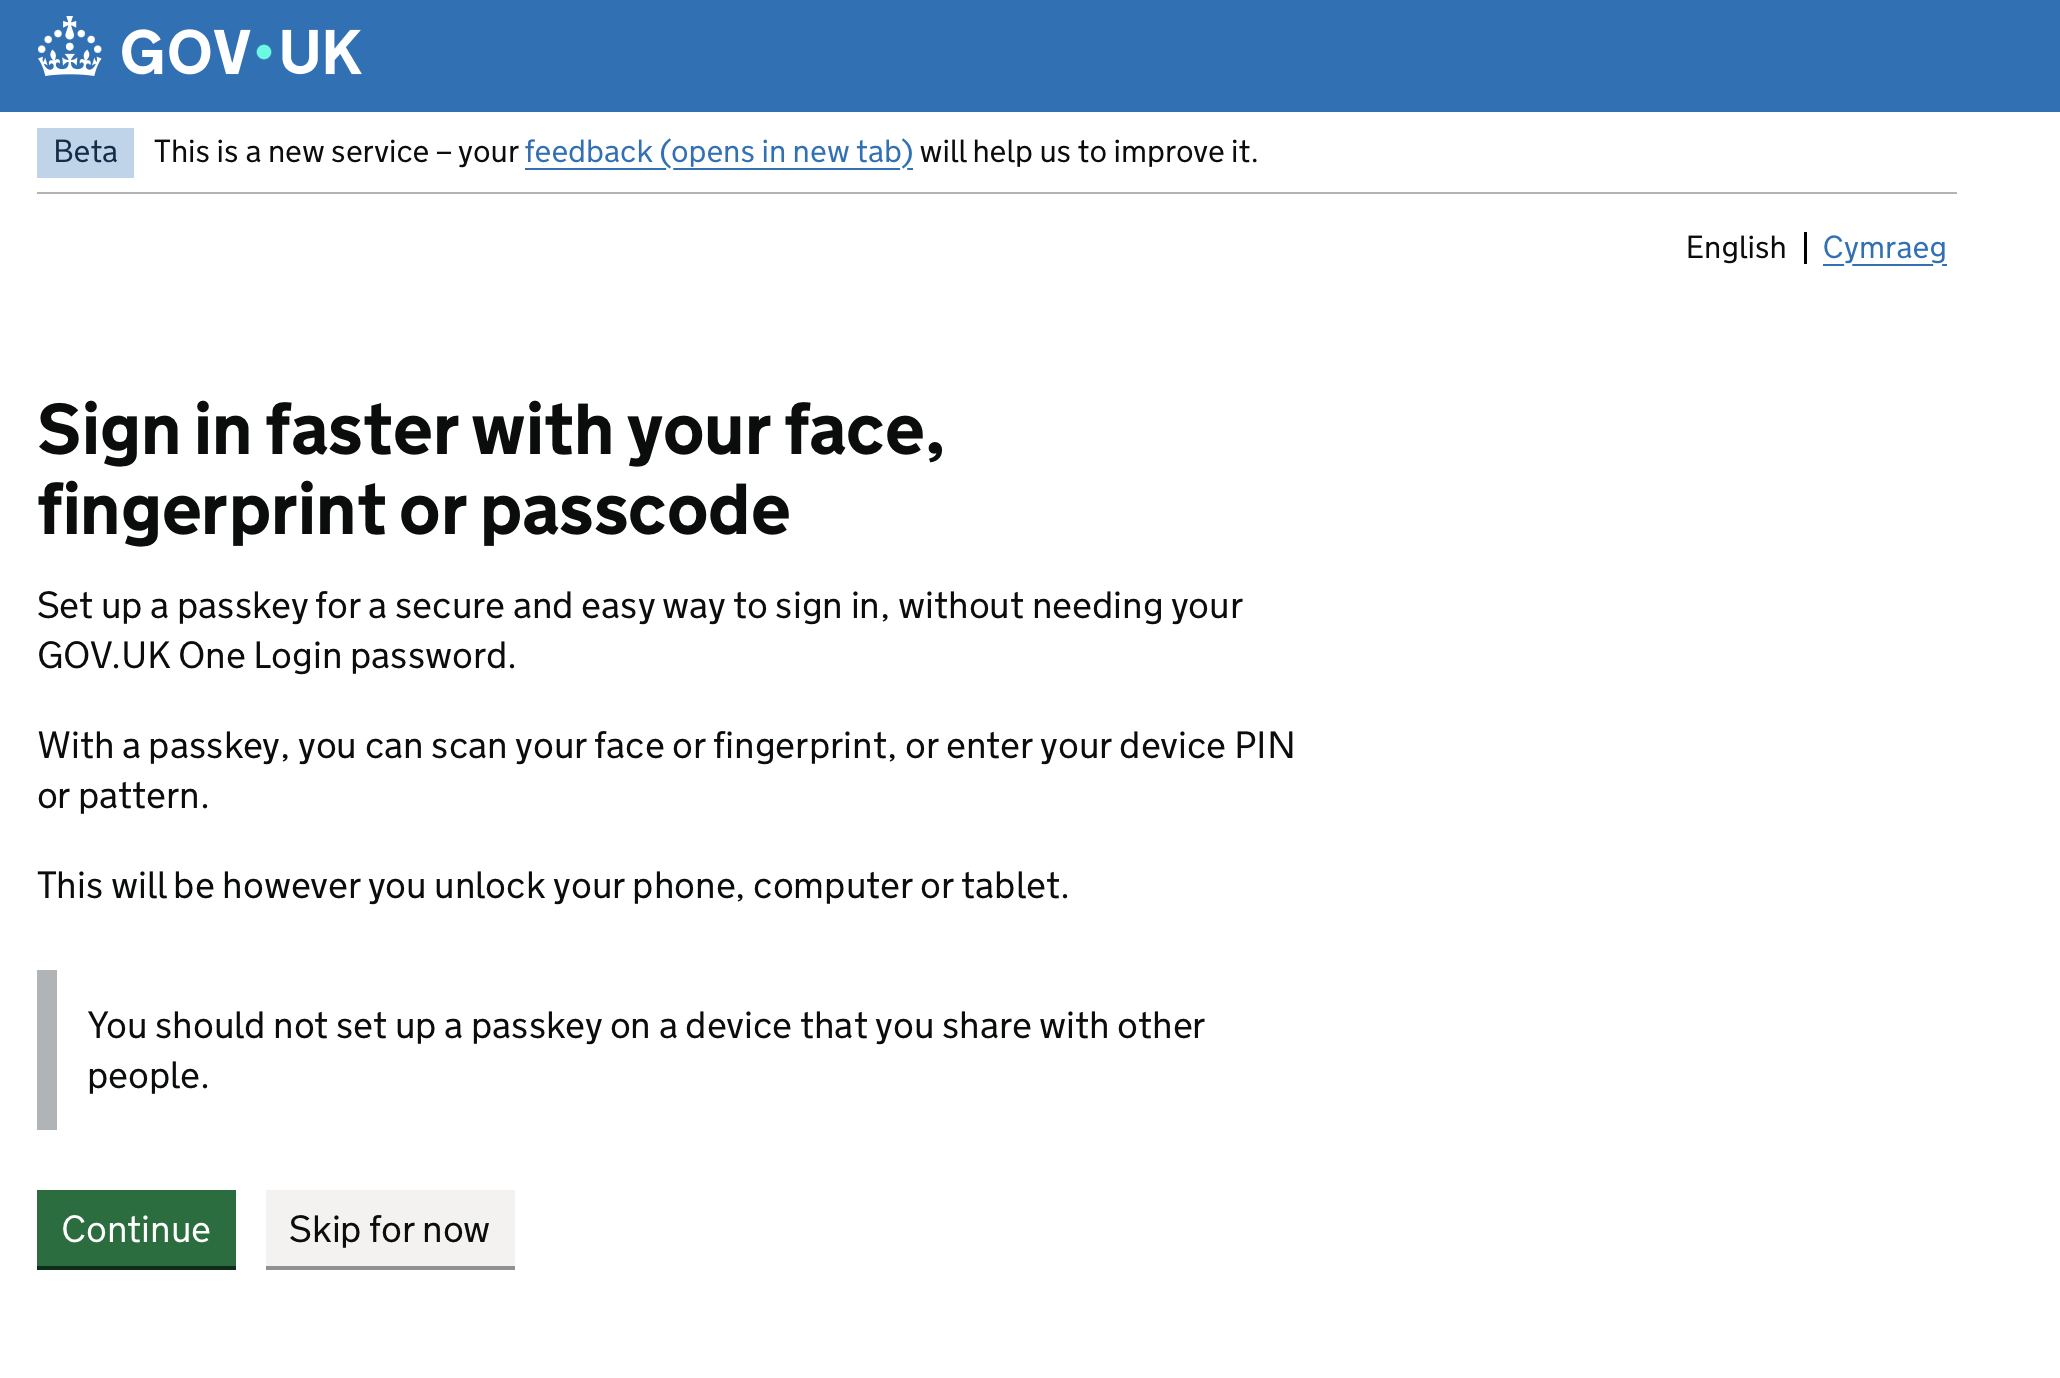Click the 'With a passkey' paragraph text
2060x1378 pixels.
pyautogui.click(x=666, y=770)
